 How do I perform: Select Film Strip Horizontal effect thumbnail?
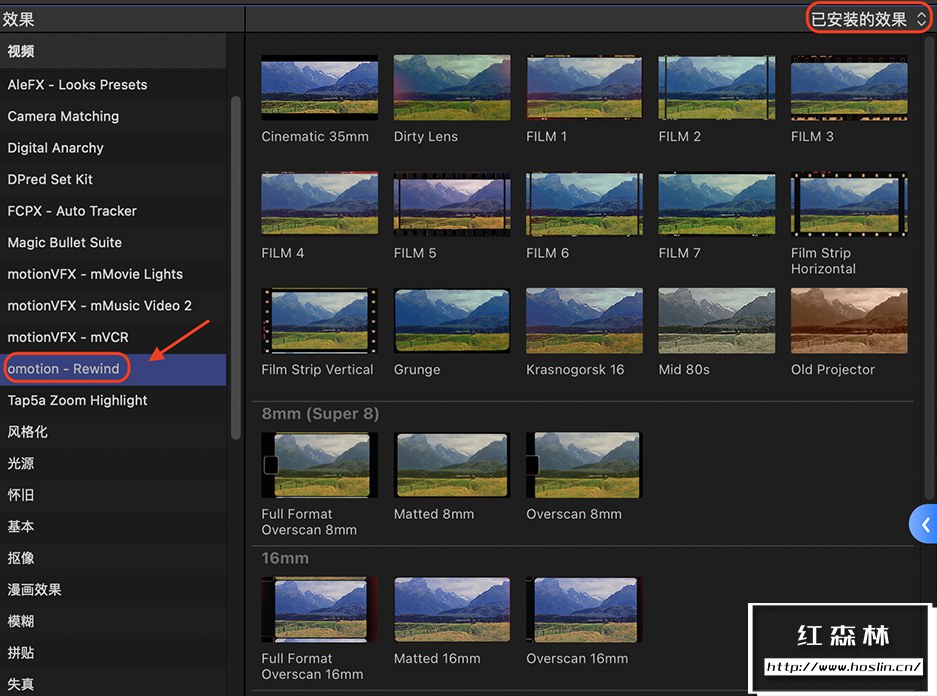pos(849,204)
